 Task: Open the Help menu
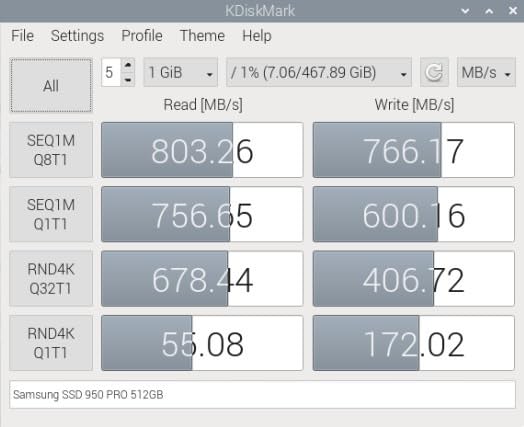tap(257, 35)
